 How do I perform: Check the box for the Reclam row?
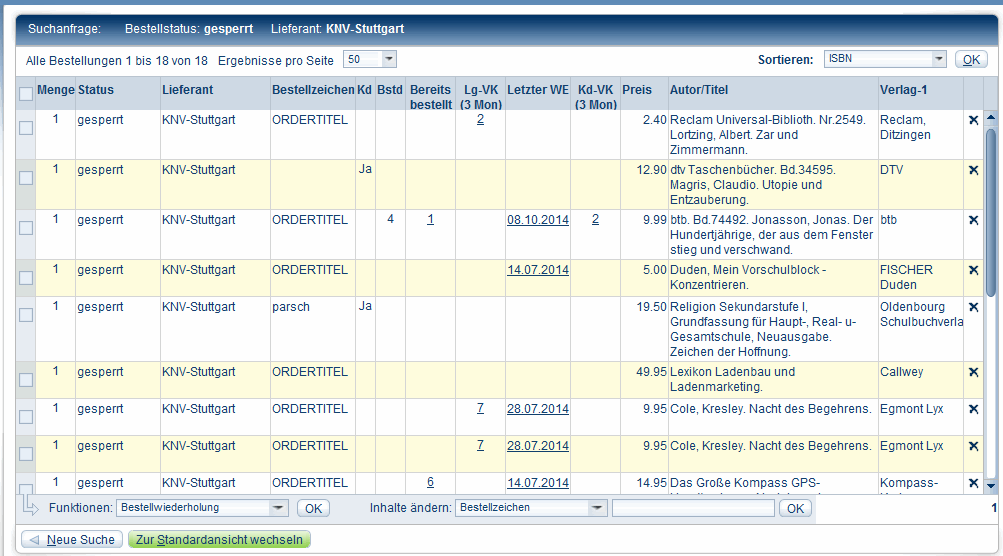(x=26, y=128)
